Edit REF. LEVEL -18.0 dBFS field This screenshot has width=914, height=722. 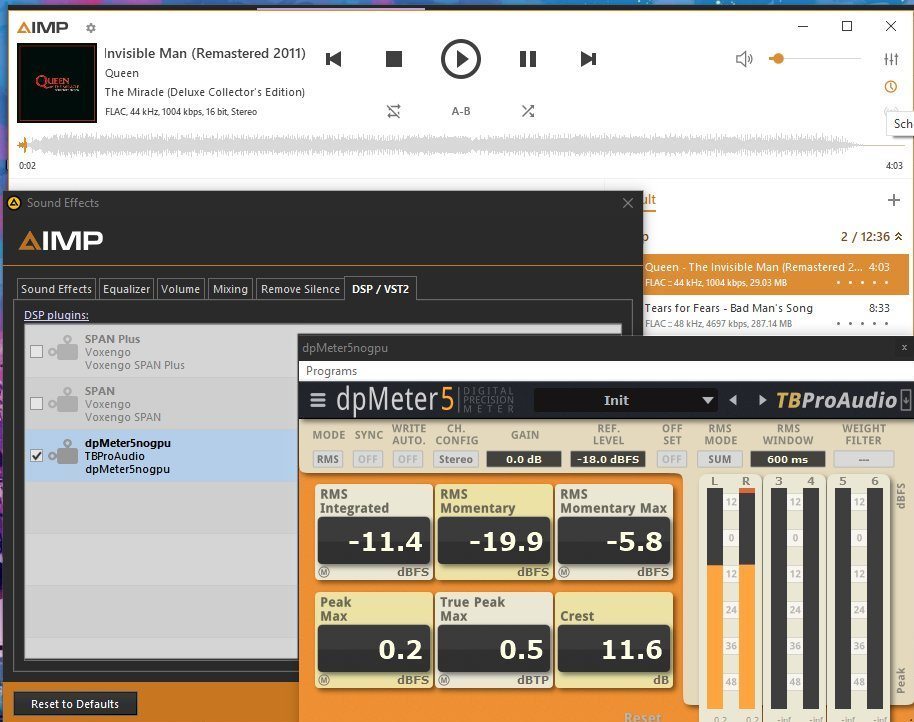pyautogui.click(x=608, y=459)
